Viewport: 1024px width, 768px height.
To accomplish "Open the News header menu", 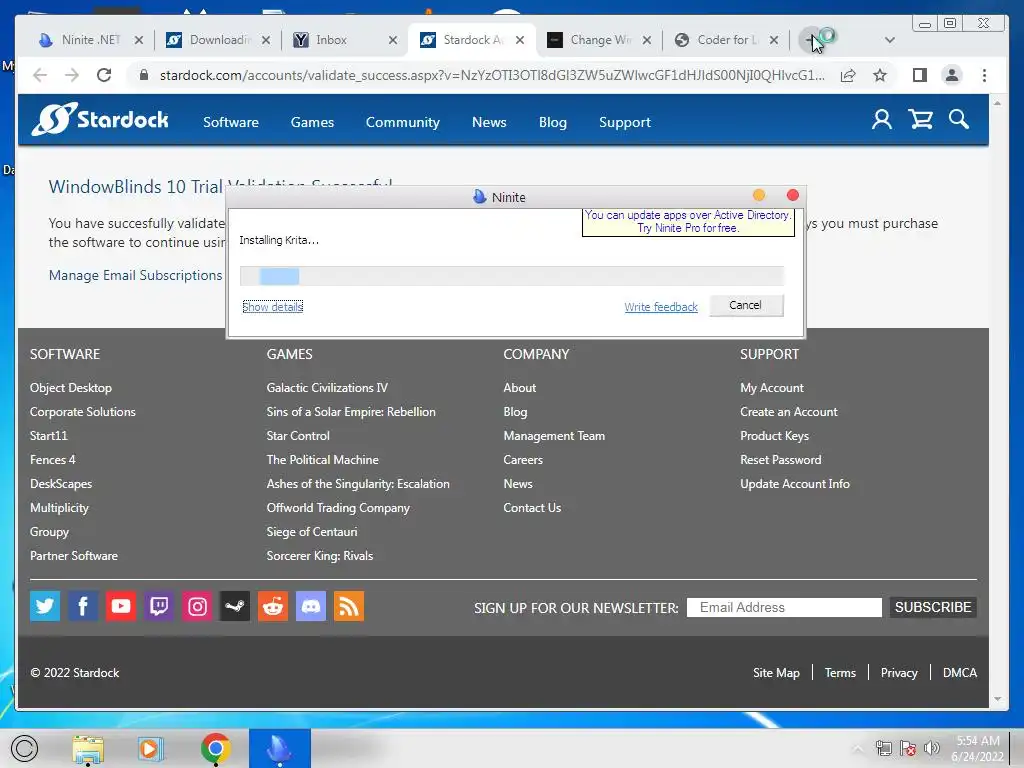I will coord(489,122).
